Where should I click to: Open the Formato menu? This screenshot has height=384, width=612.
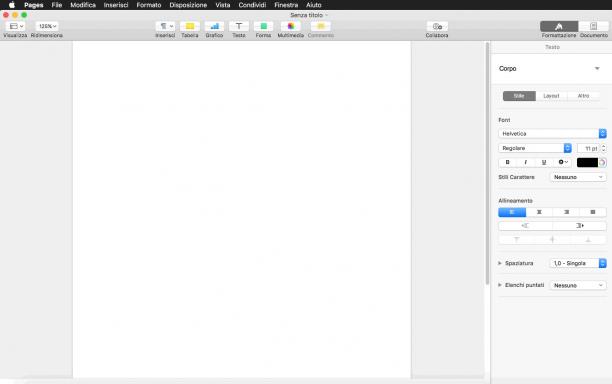pyautogui.click(x=149, y=5)
